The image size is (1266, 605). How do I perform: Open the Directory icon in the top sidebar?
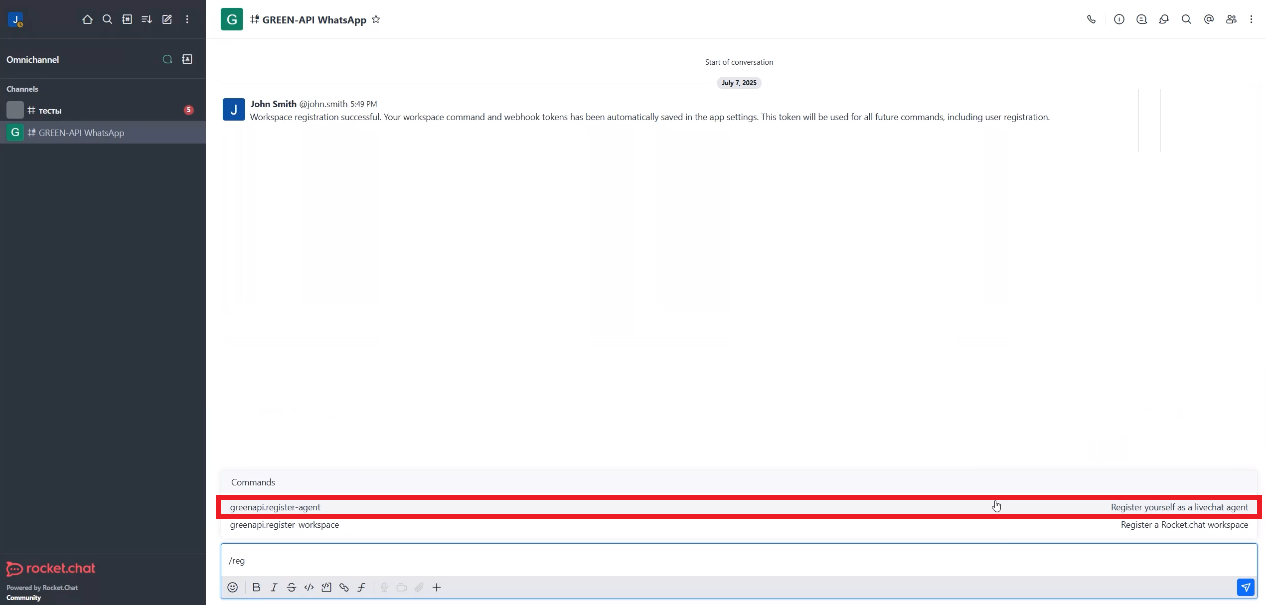[x=127, y=19]
